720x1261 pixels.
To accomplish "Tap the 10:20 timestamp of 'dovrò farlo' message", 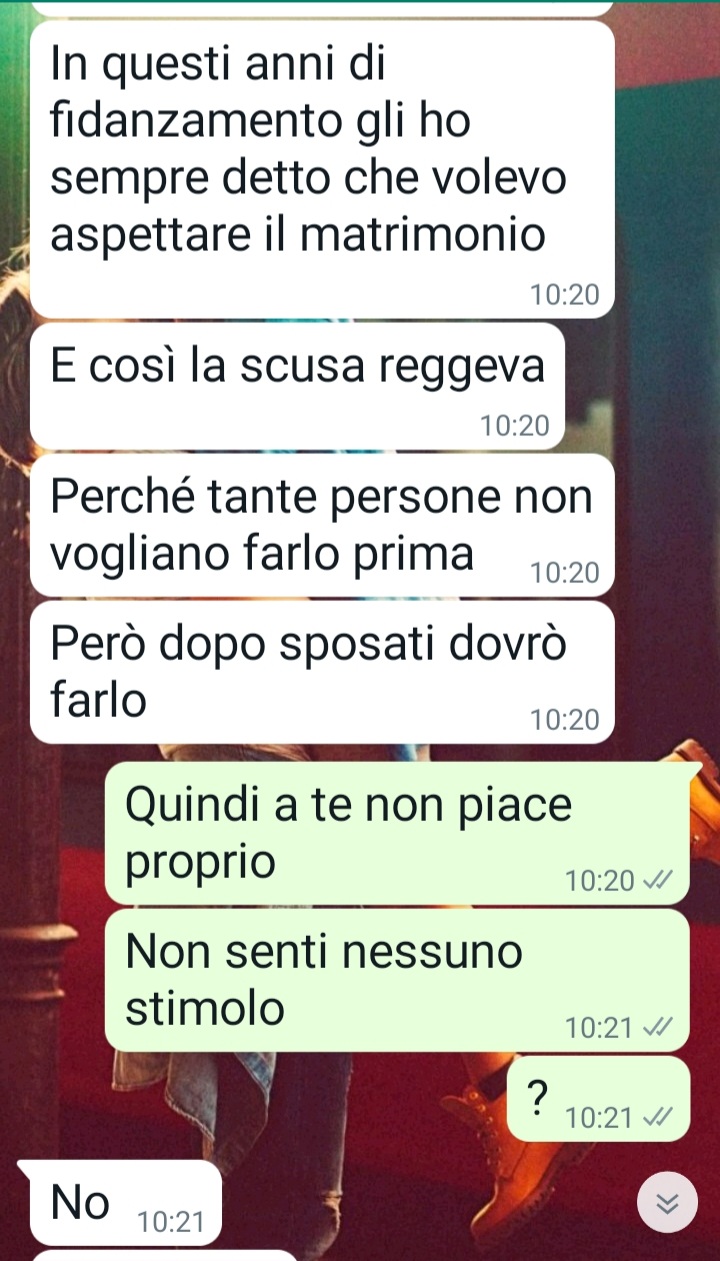I will [565, 720].
